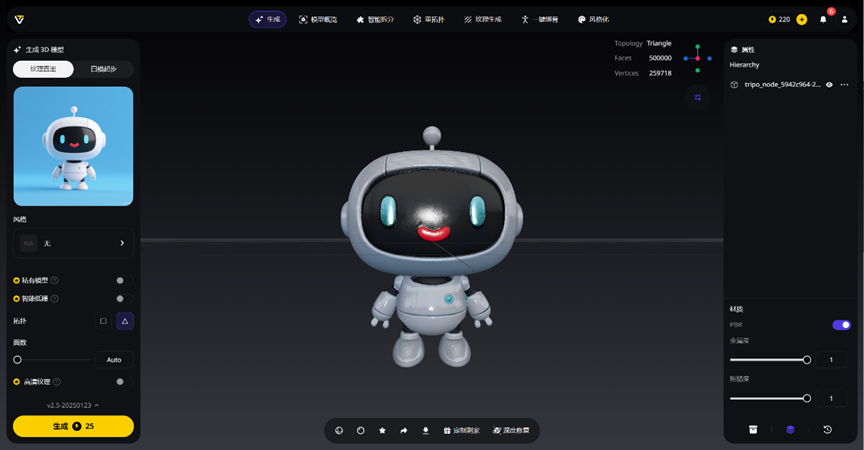Click the gift-icon button in bottom toolbar
Image resolution: width=864 pixels, height=450 pixels.
tap(461, 431)
